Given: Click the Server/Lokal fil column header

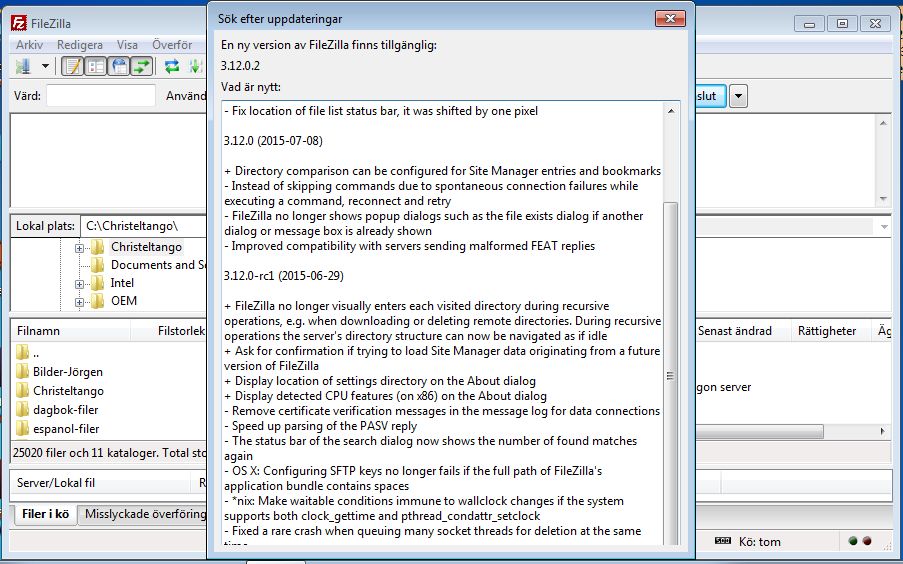Looking at the screenshot, I should tap(101, 483).
